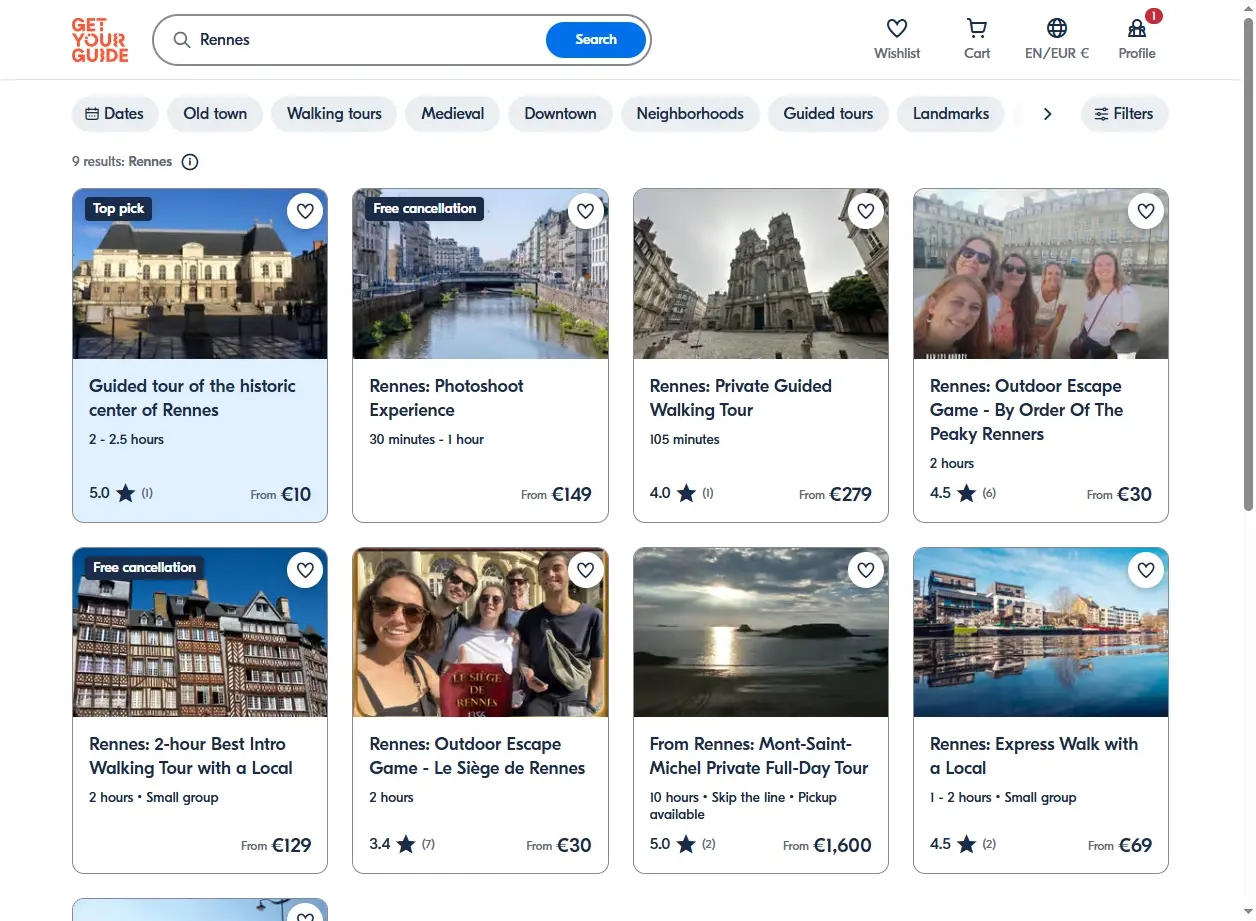Toggle the wishlist heart on Rennes: Photoshoot Experience
Screen dimensions: 1256x921
tap(586, 211)
